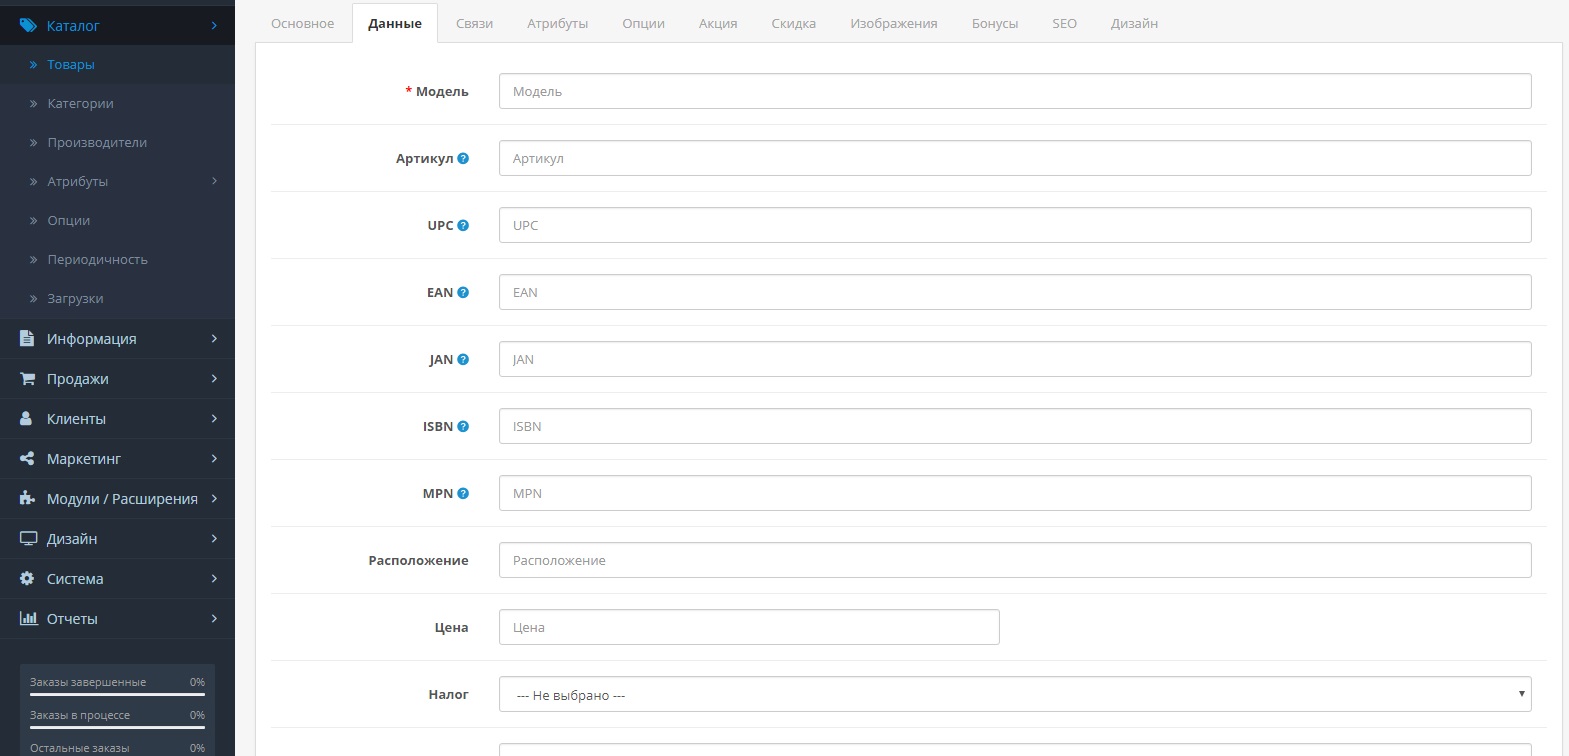Viewport: 1569px width, 756px height.
Task: Go to the SEO tab
Action: (1064, 23)
